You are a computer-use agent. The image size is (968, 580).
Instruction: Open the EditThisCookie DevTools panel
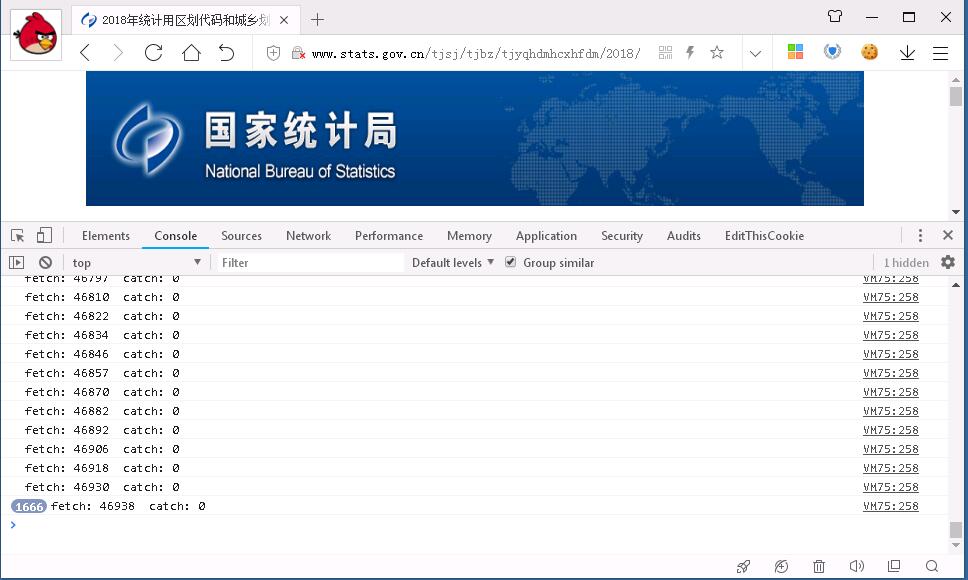(x=764, y=236)
